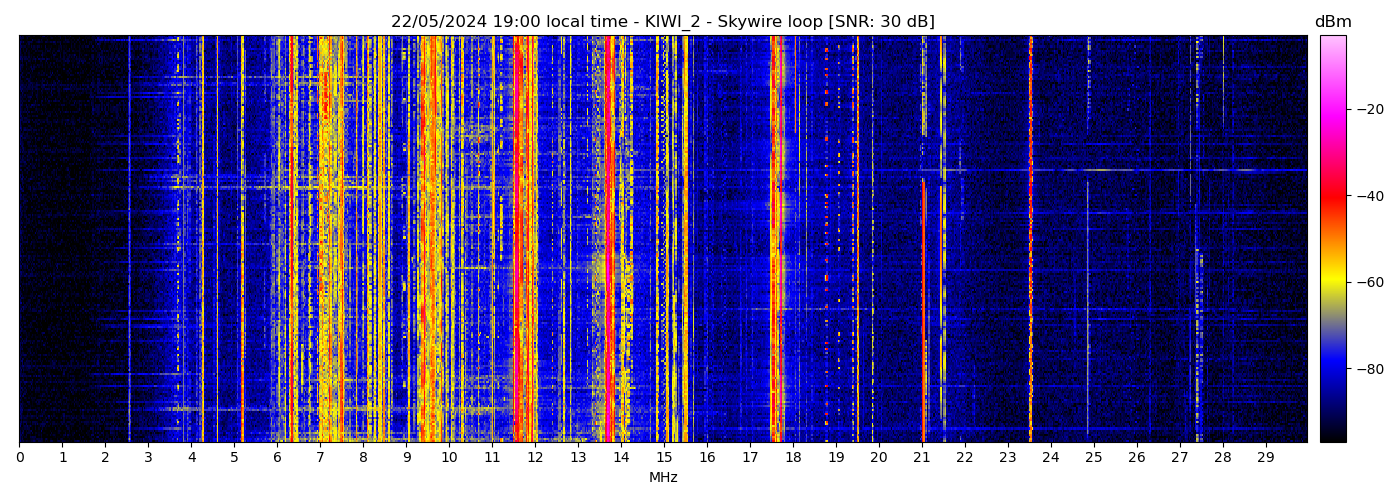Click the spectrogram title text at top
The width and height of the screenshot is (1400, 500).
coord(662,22)
